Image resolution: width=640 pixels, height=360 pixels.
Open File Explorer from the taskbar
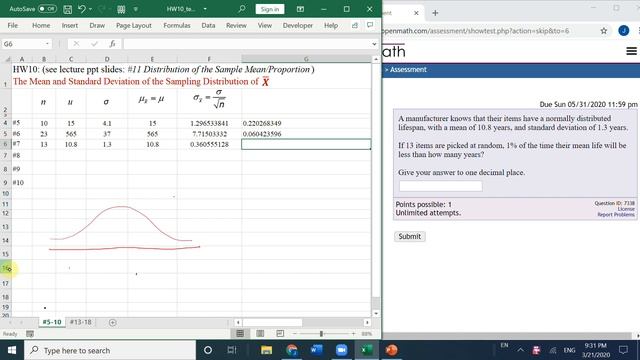click(267, 350)
